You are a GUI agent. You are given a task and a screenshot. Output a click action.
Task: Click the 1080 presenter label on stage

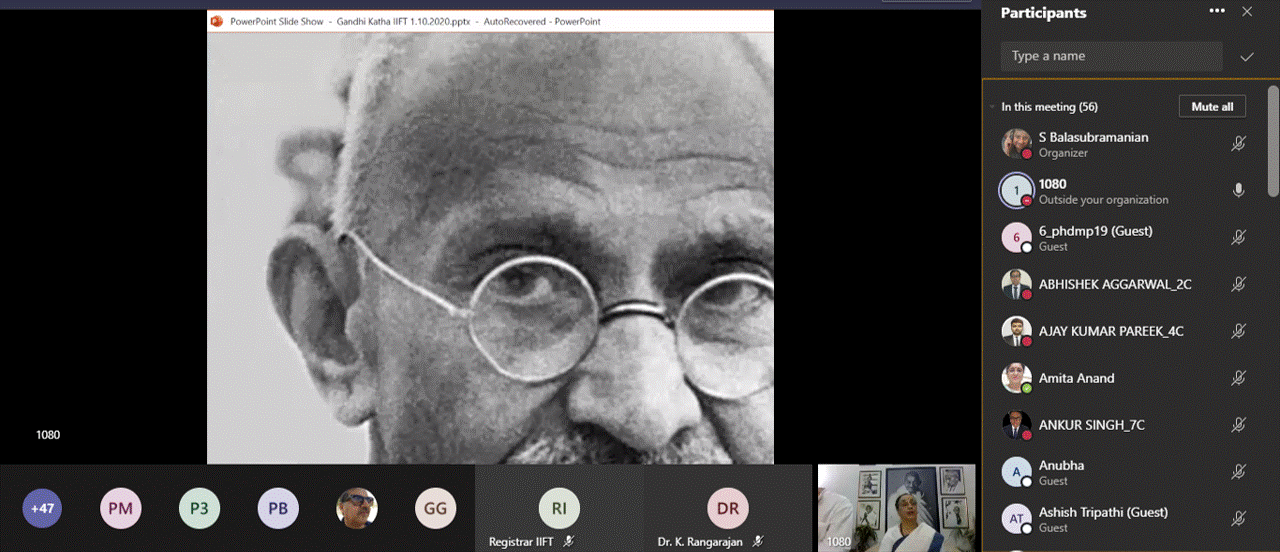click(x=48, y=435)
